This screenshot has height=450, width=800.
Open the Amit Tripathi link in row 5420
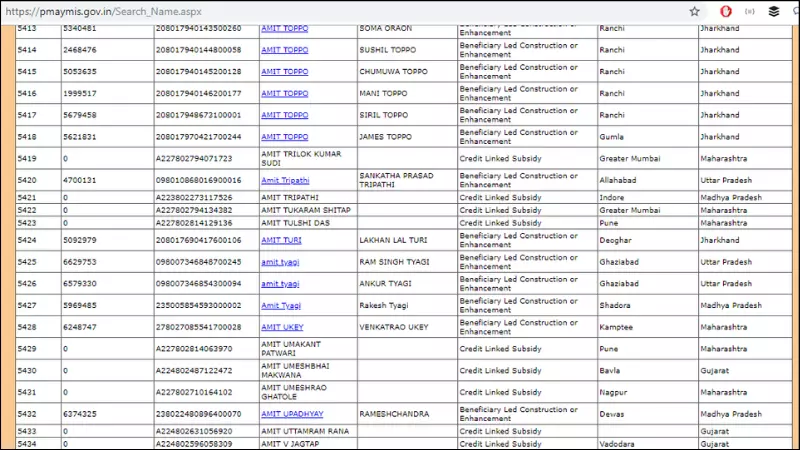(285, 180)
